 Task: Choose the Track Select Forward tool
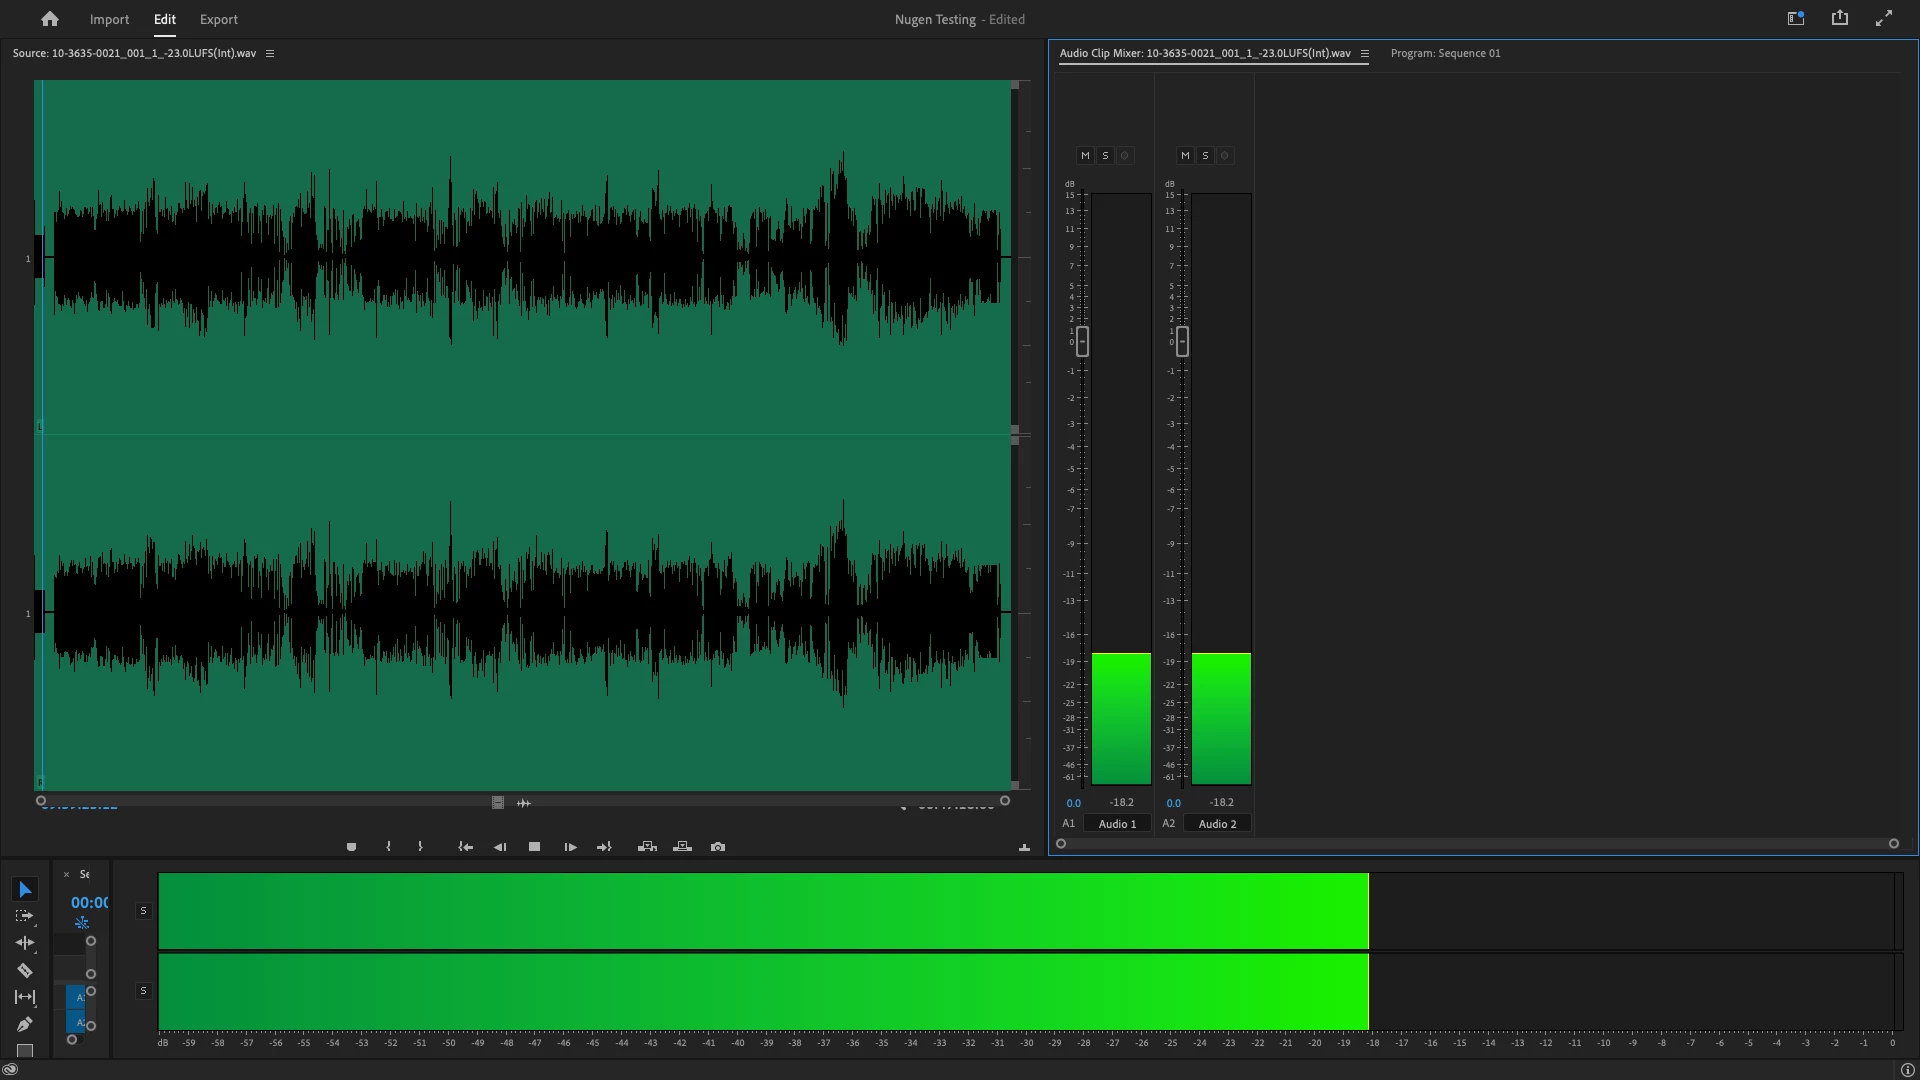[x=25, y=916]
